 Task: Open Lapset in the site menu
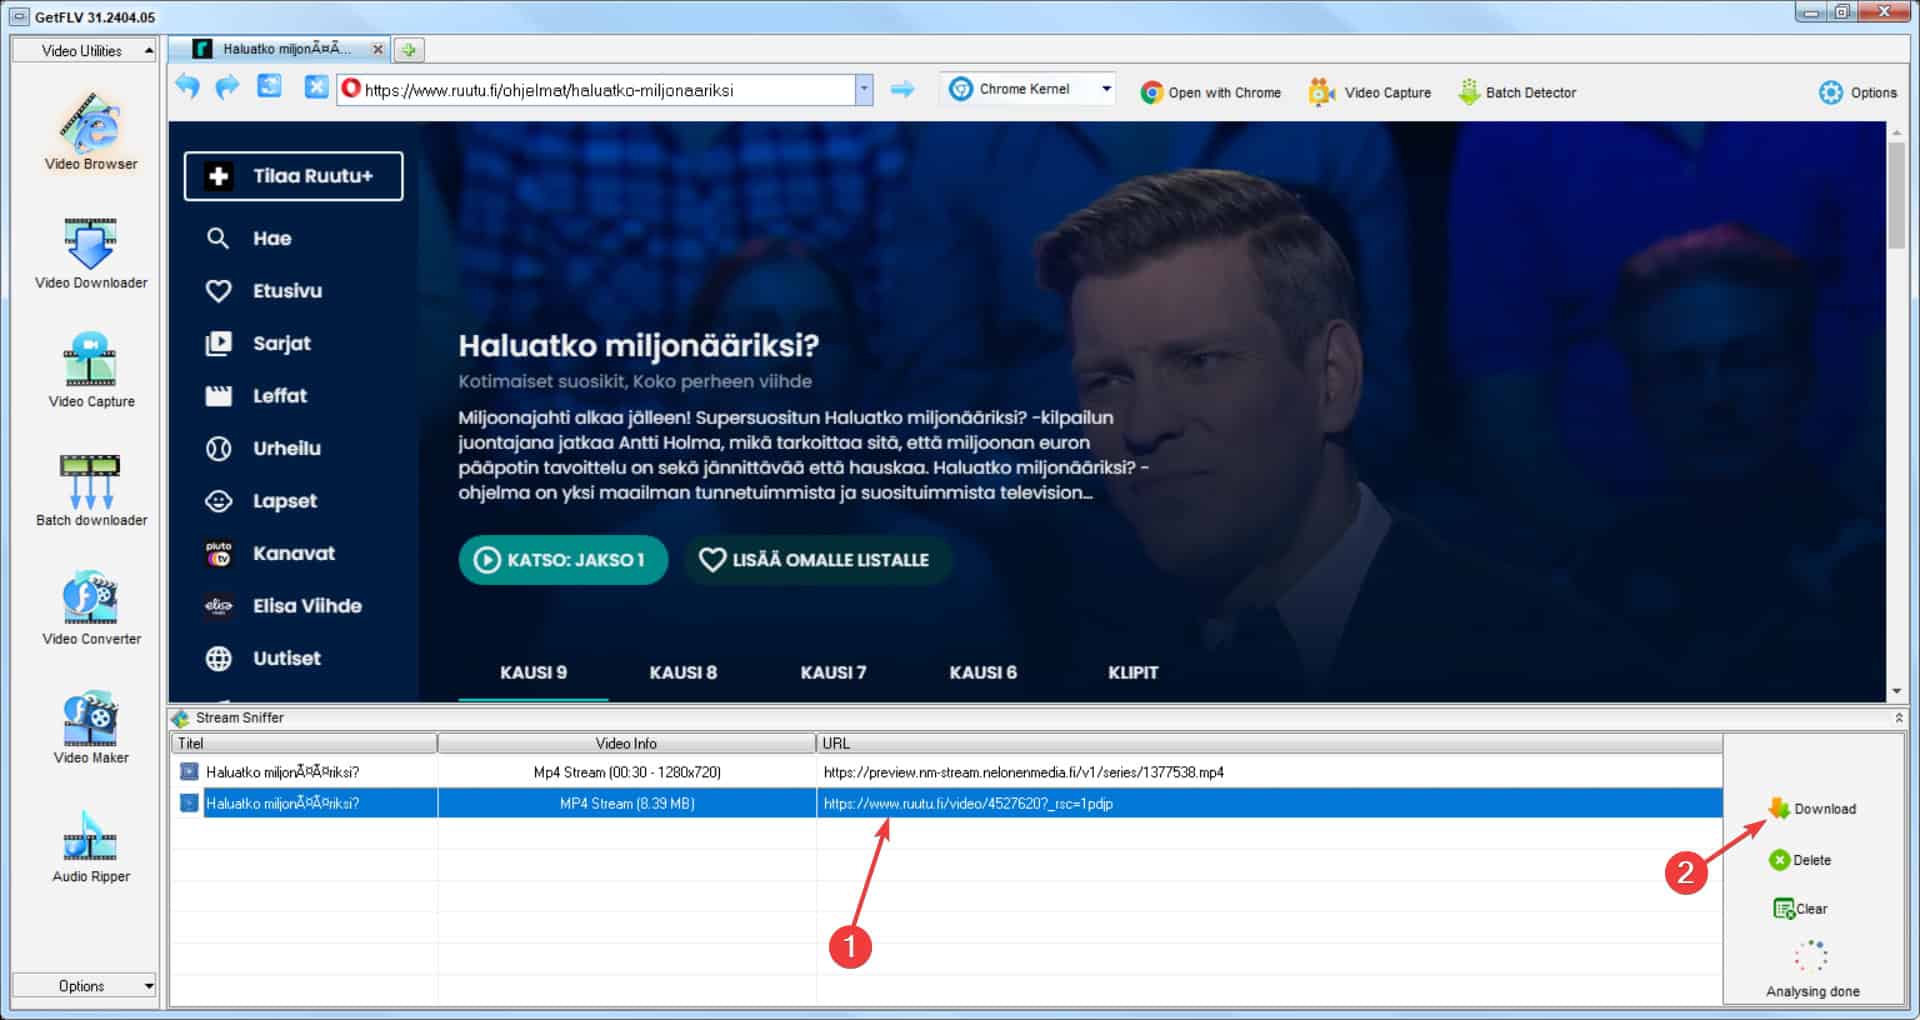(x=261, y=501)
